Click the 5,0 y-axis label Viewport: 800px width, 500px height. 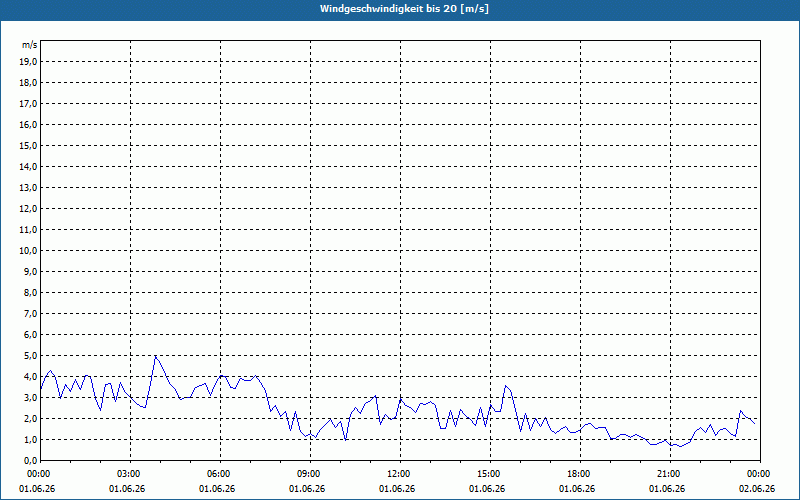point(30,356)
